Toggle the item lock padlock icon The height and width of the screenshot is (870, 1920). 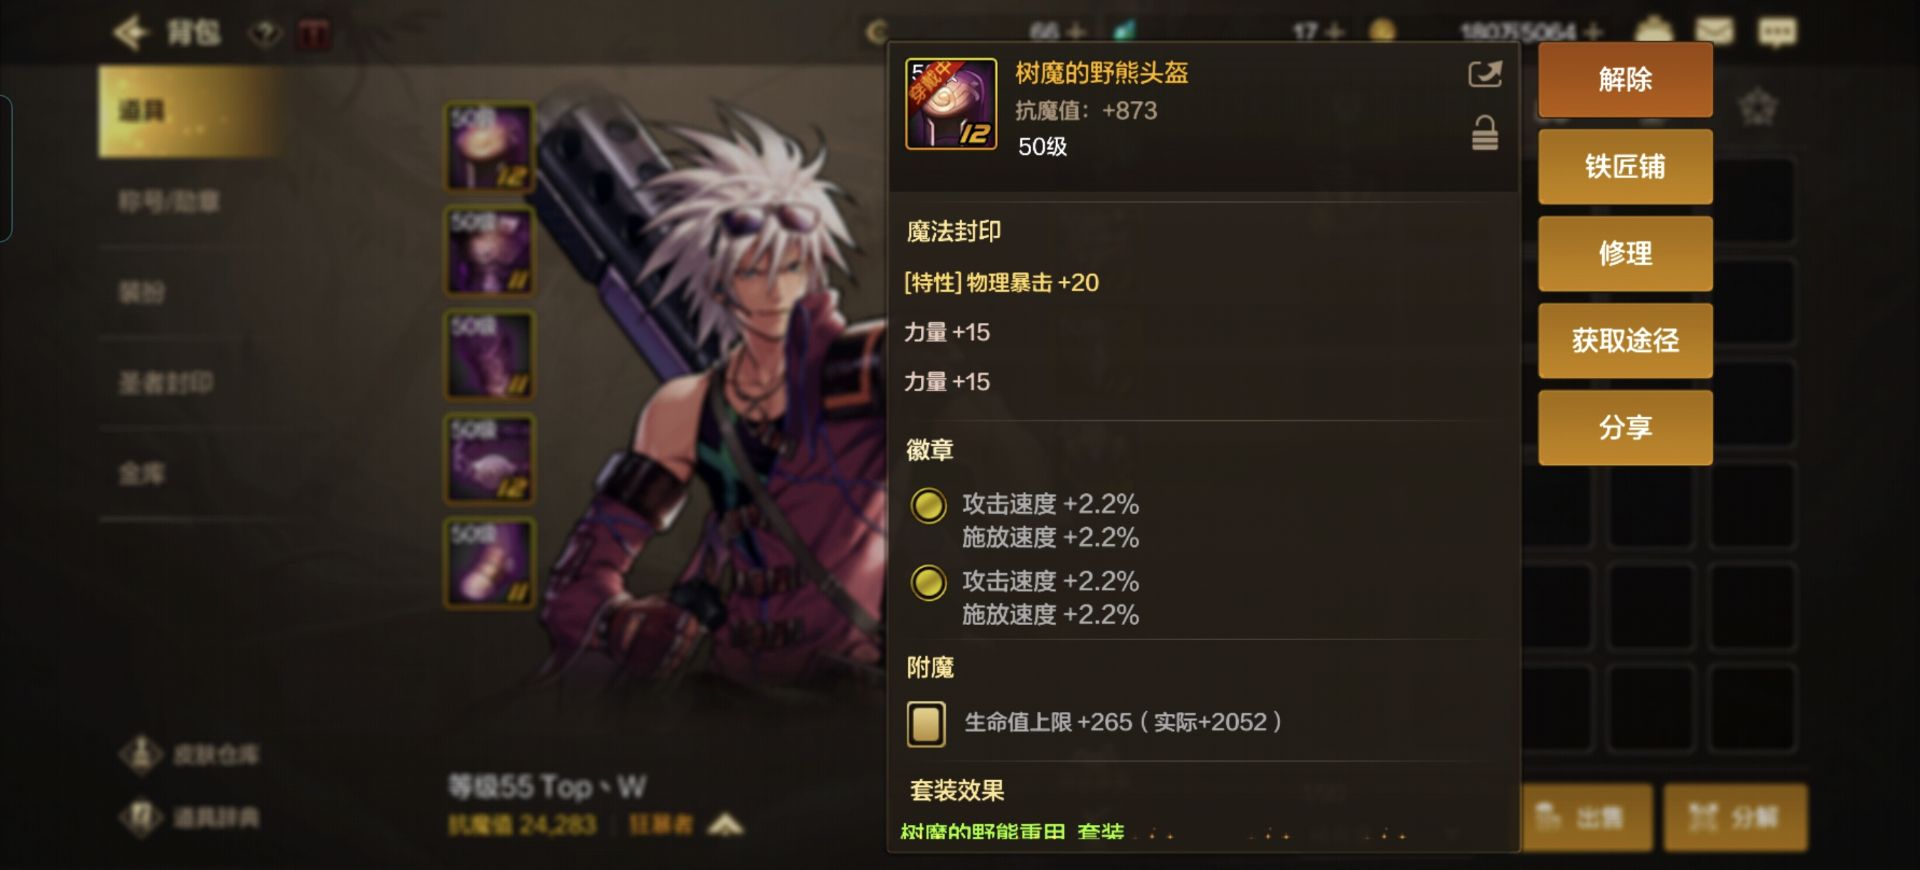point(1485,133)
